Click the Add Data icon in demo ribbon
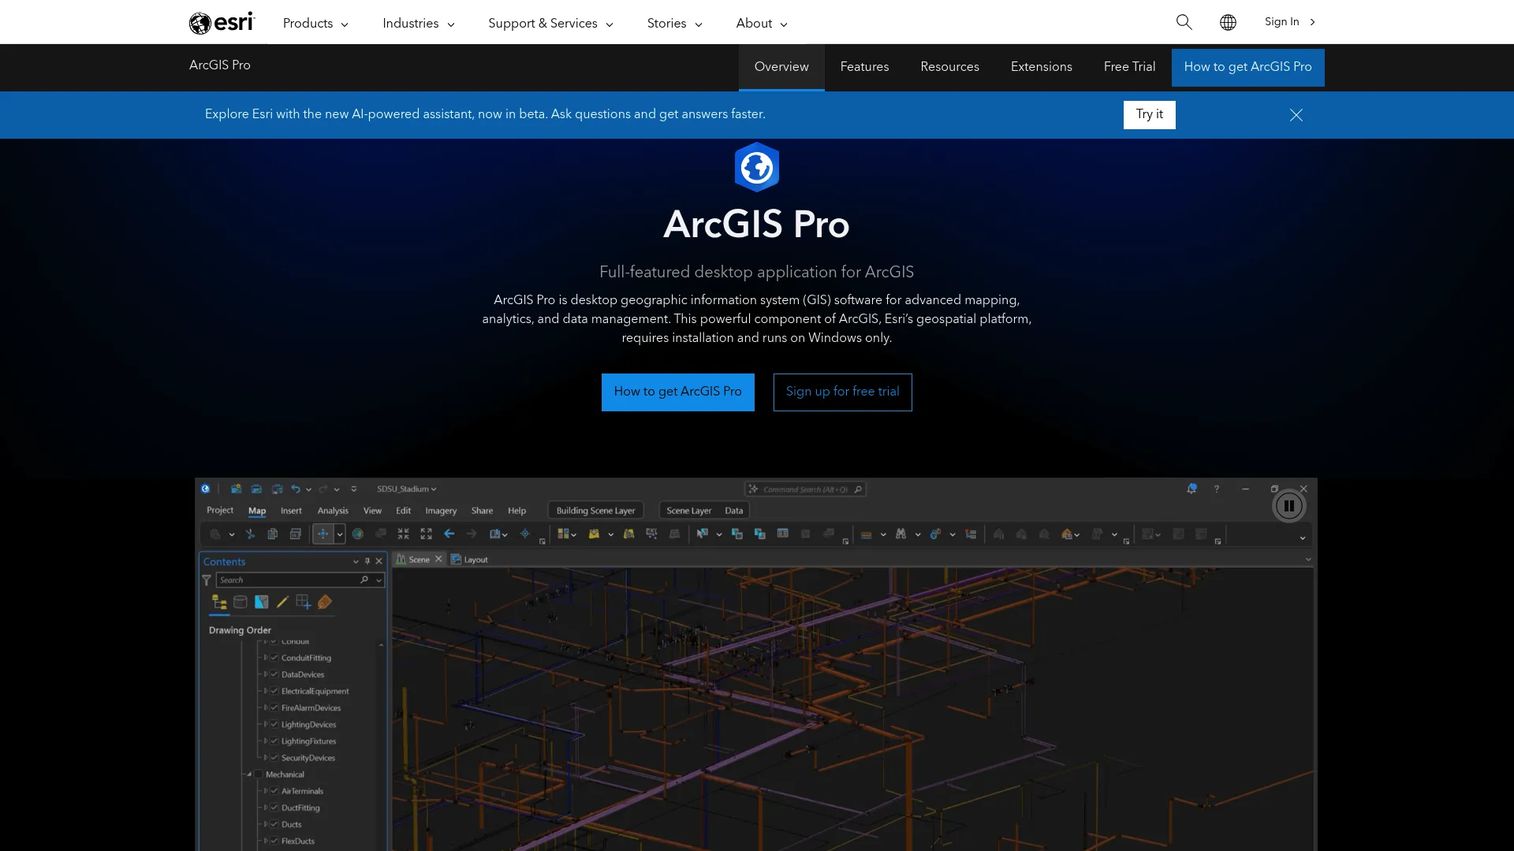Viewport: 1514px width, 851px height. (594, 534)
